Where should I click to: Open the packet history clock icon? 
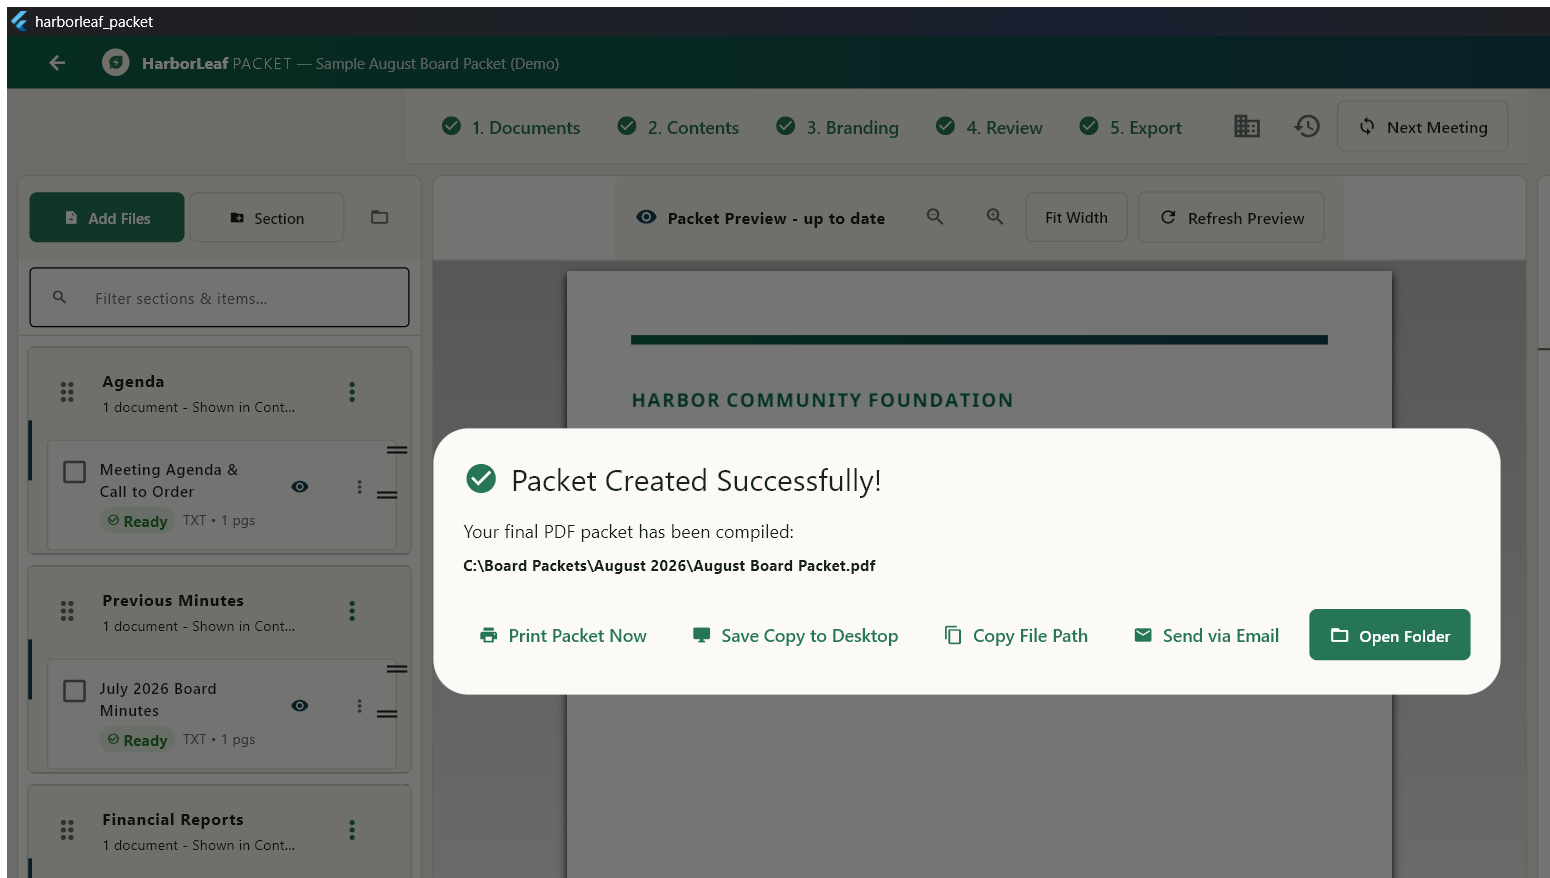1307,126
